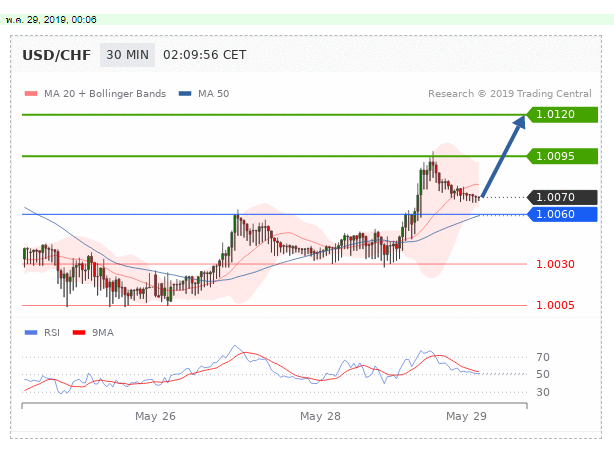The image size is (614, 451).
Task: Click the Research © 2019 Trading Central credit
Action: 509,94
